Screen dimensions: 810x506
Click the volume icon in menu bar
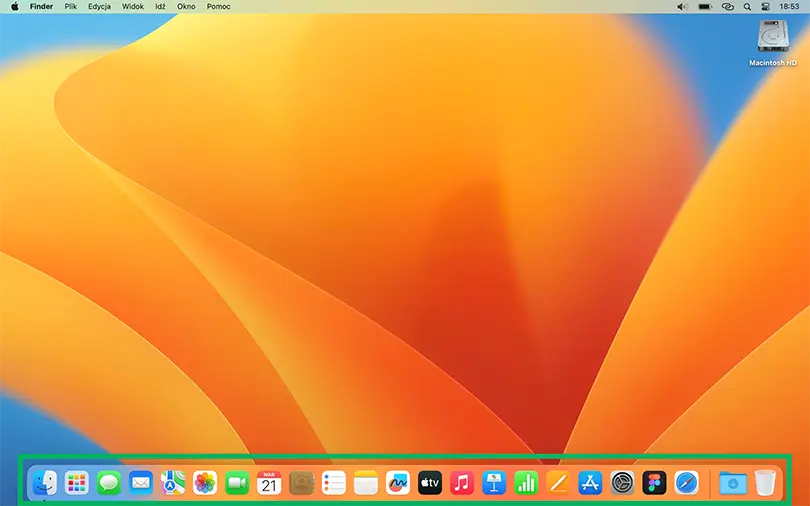(682, 6)
